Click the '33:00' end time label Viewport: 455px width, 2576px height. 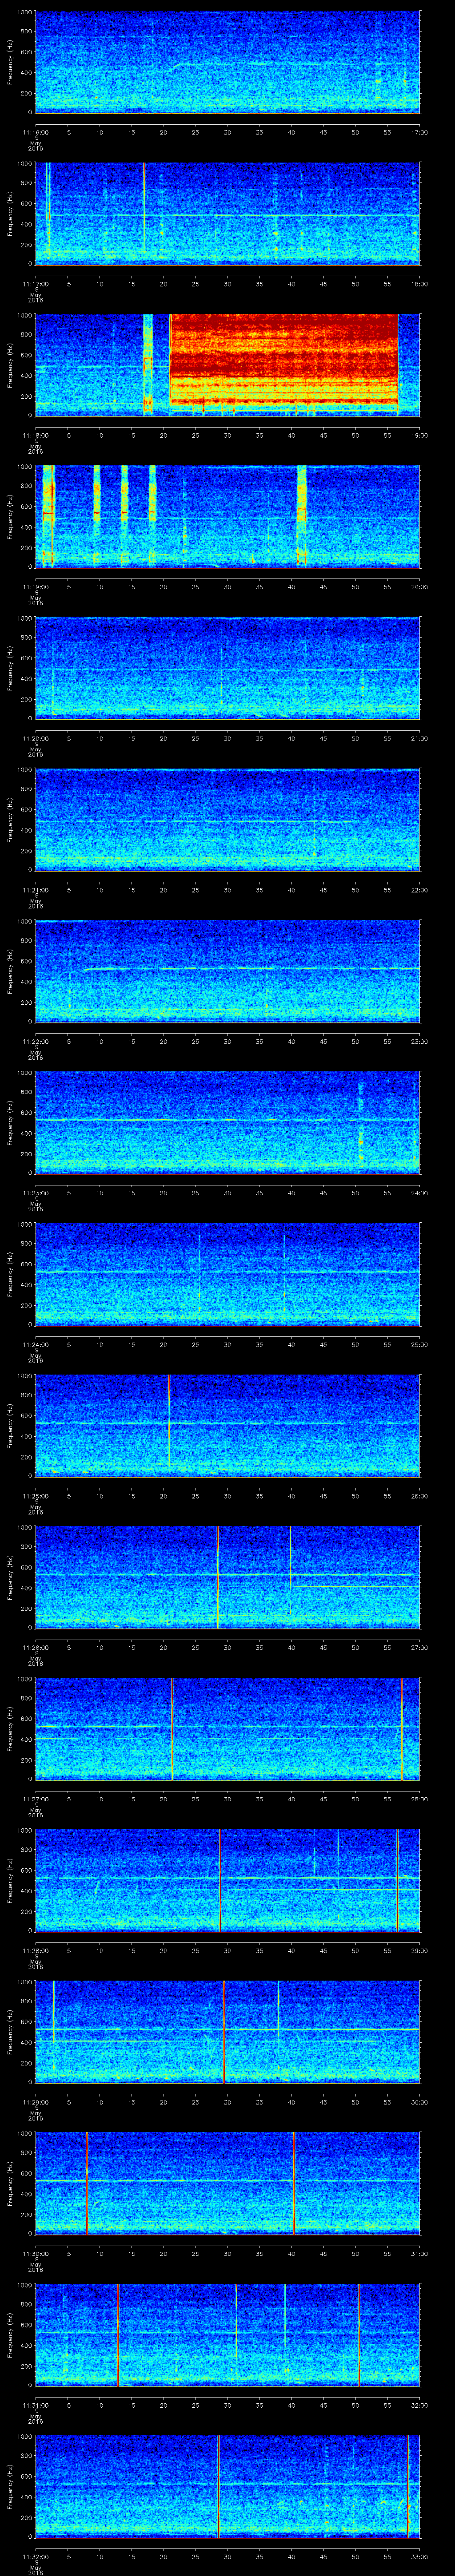coord(419,2556)
